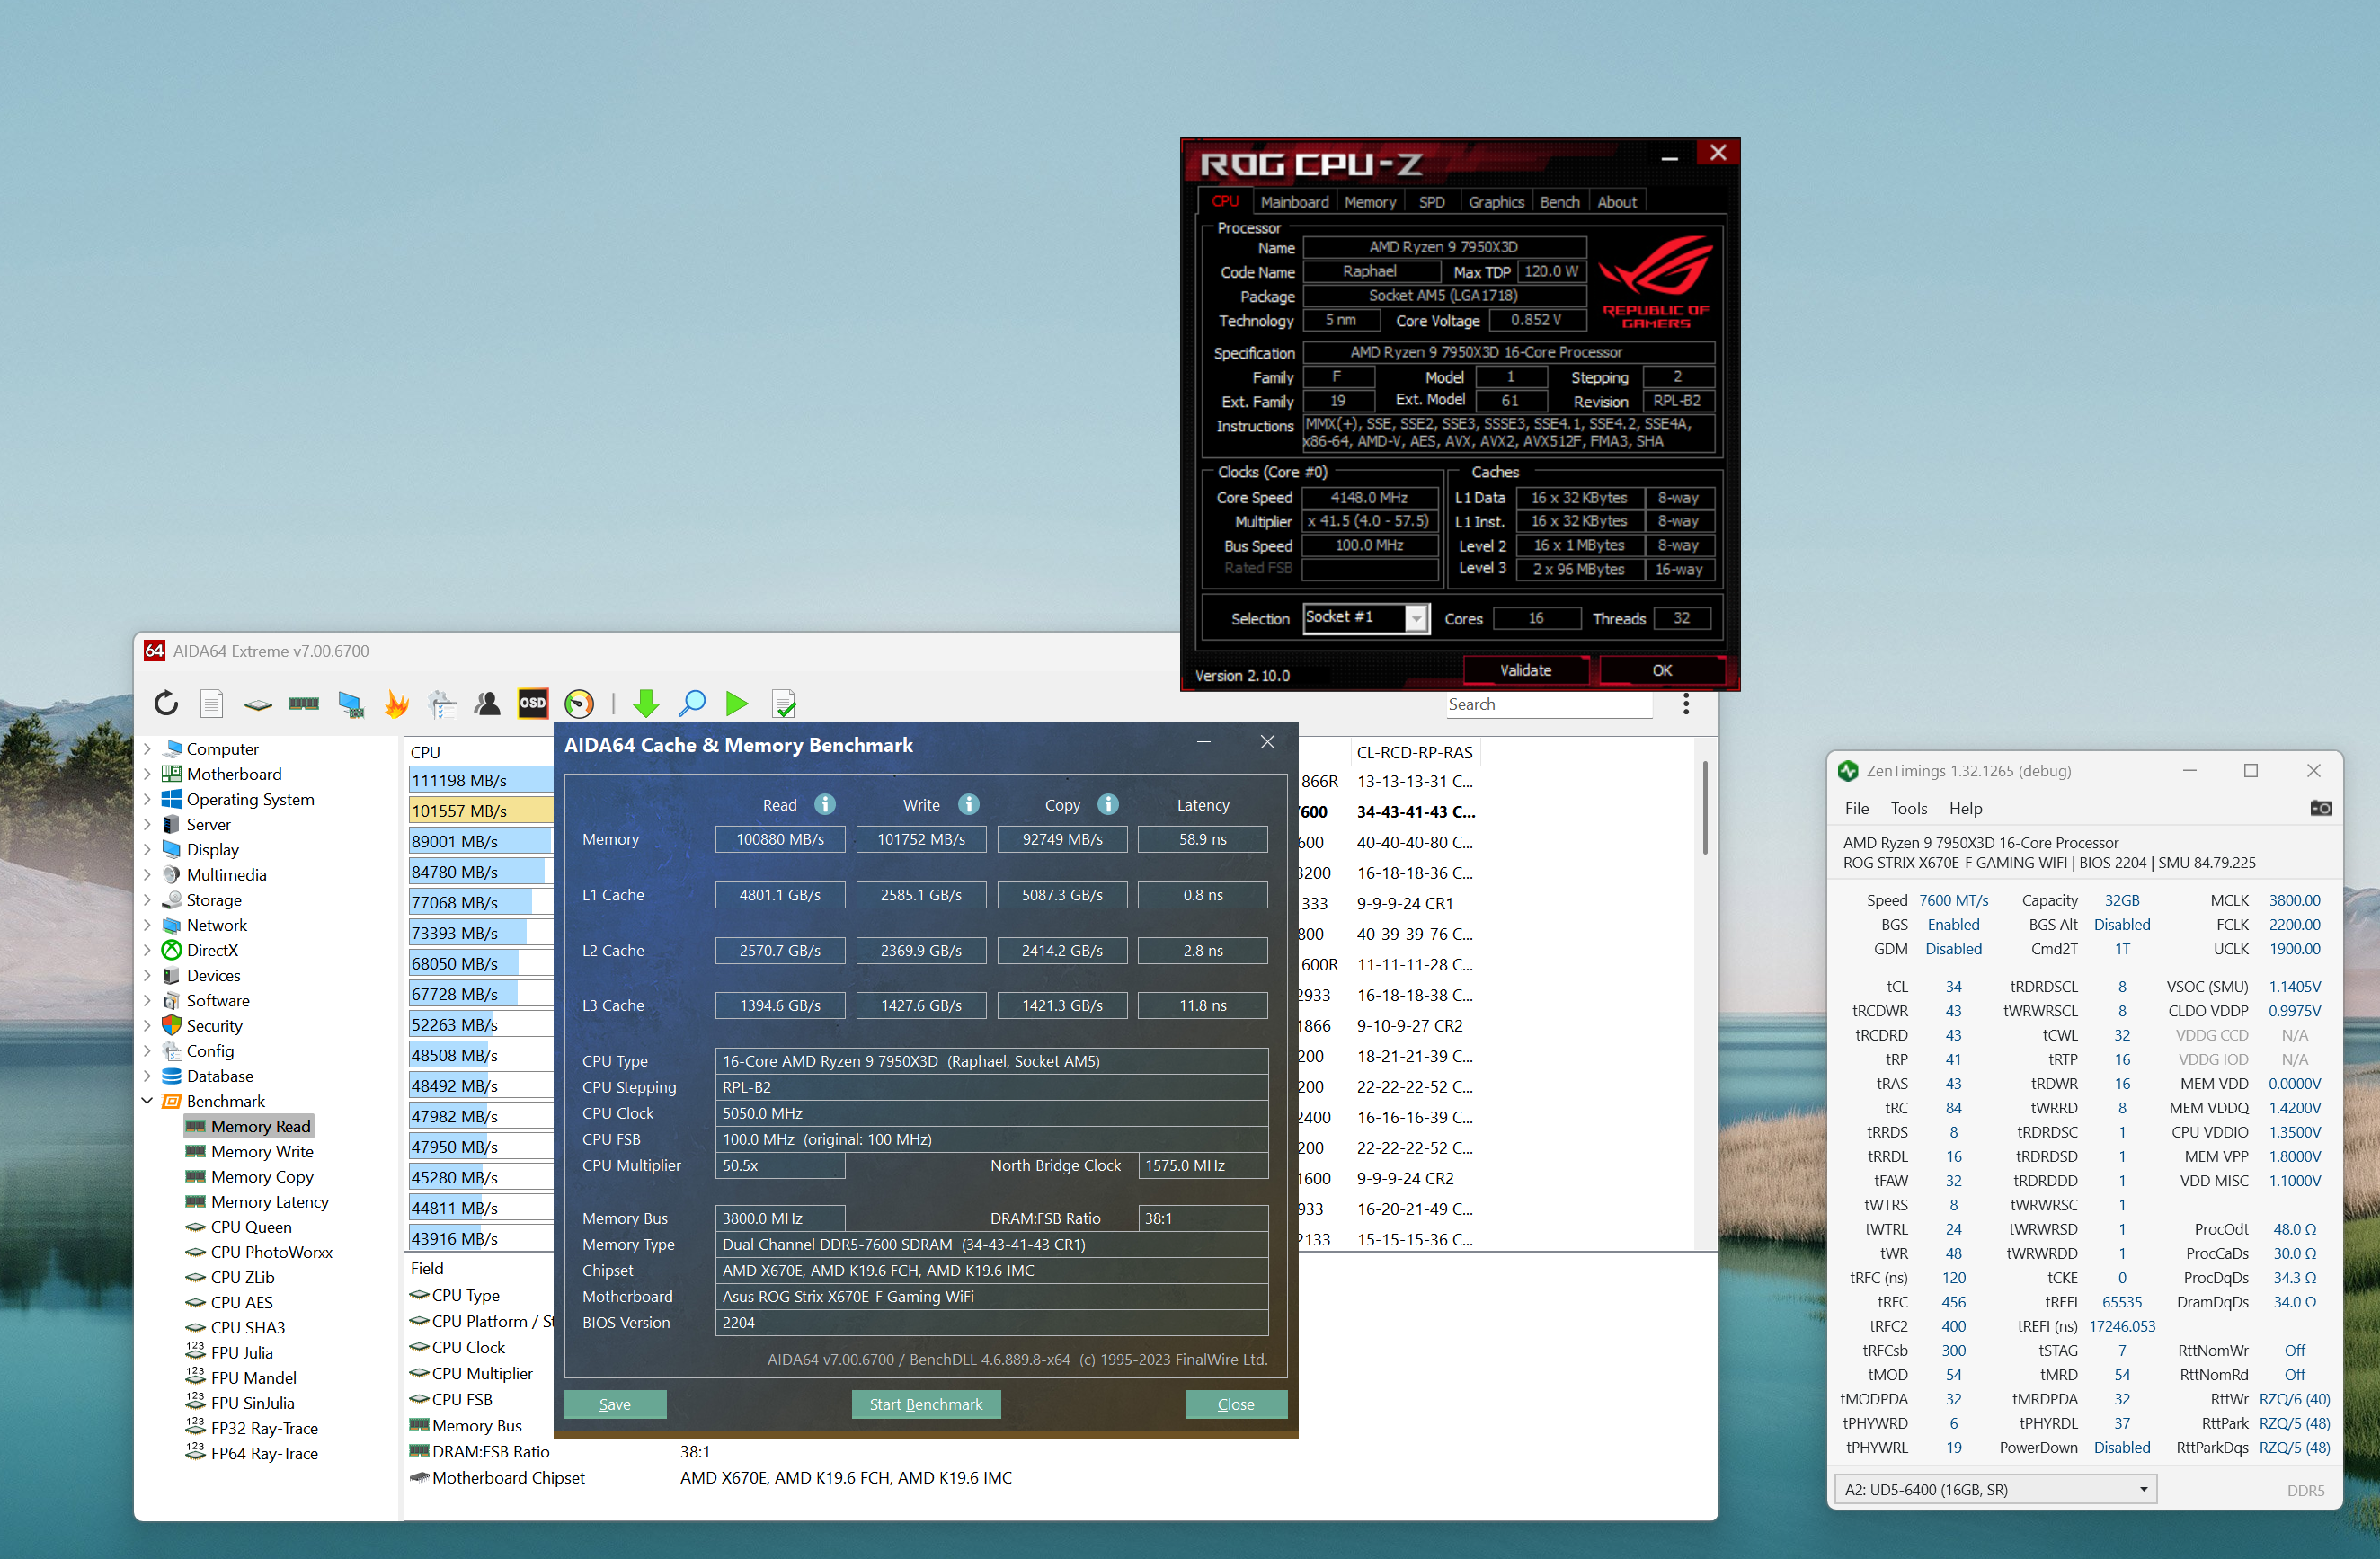The height and width of the screenshot is (1559, 2380).
Task: Collapse the Benchmark tree node
Action: coord(147,1101)
